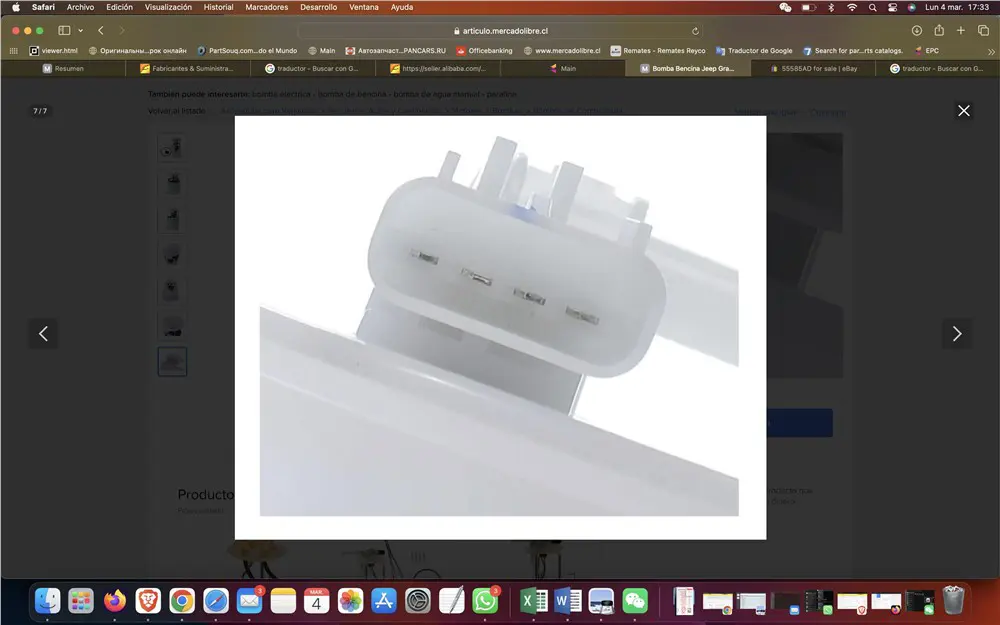This screenshot has width=1000, height=625.
Task: Open the Marcadores menu
Action: (266, 7)
